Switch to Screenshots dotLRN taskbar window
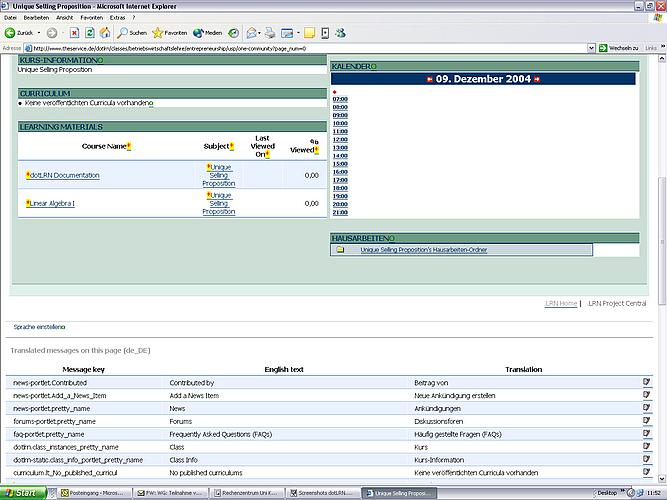This screenshot has width=667, height=500. (322, 493)
